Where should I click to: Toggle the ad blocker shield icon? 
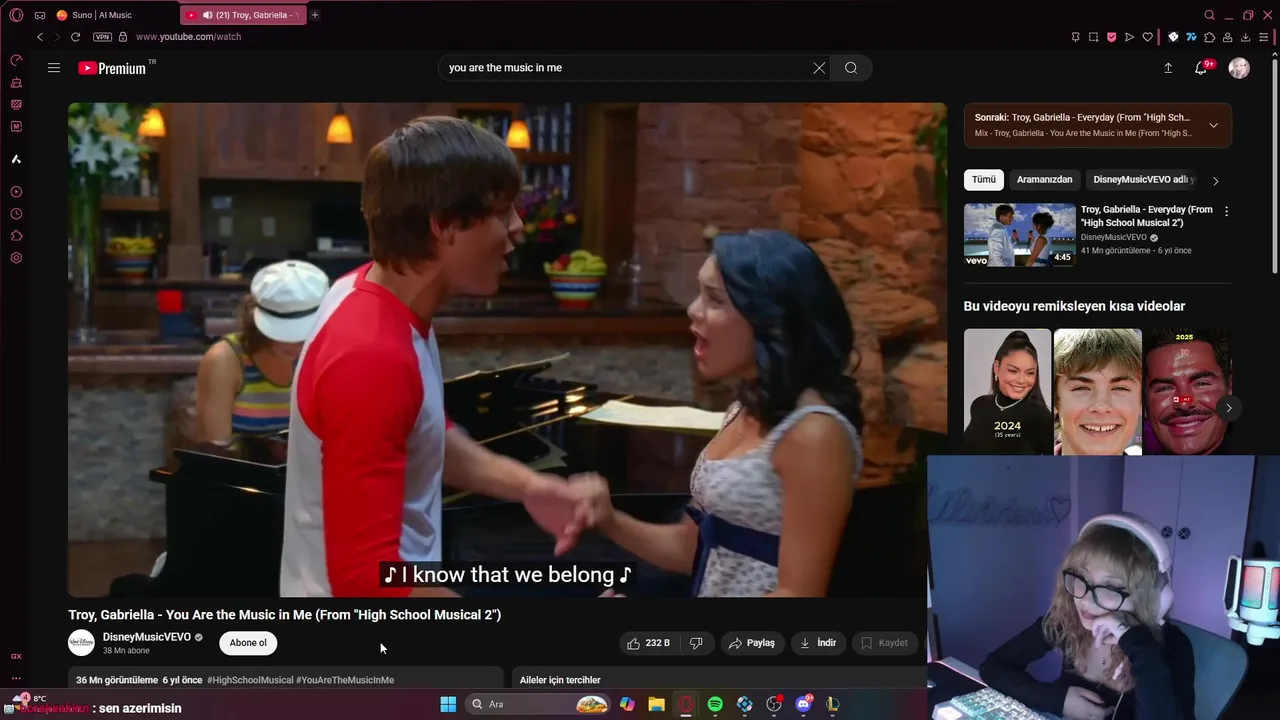(1111, 37)
